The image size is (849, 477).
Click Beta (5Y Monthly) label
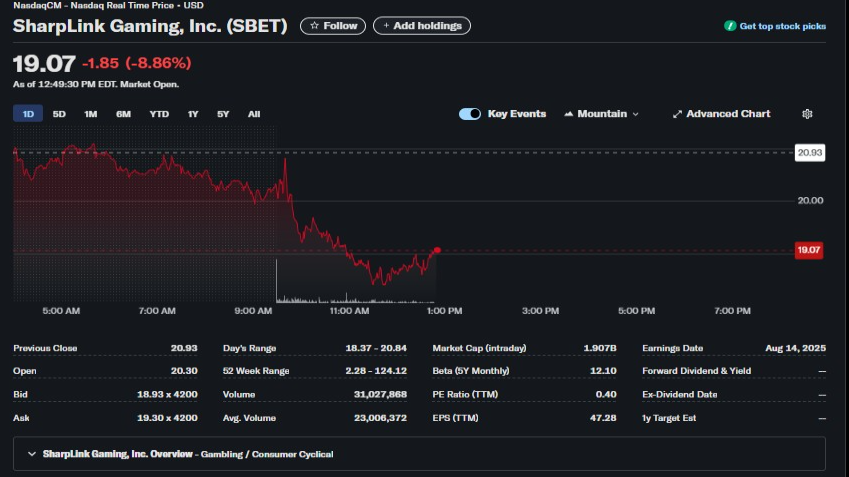coord(471,371)
